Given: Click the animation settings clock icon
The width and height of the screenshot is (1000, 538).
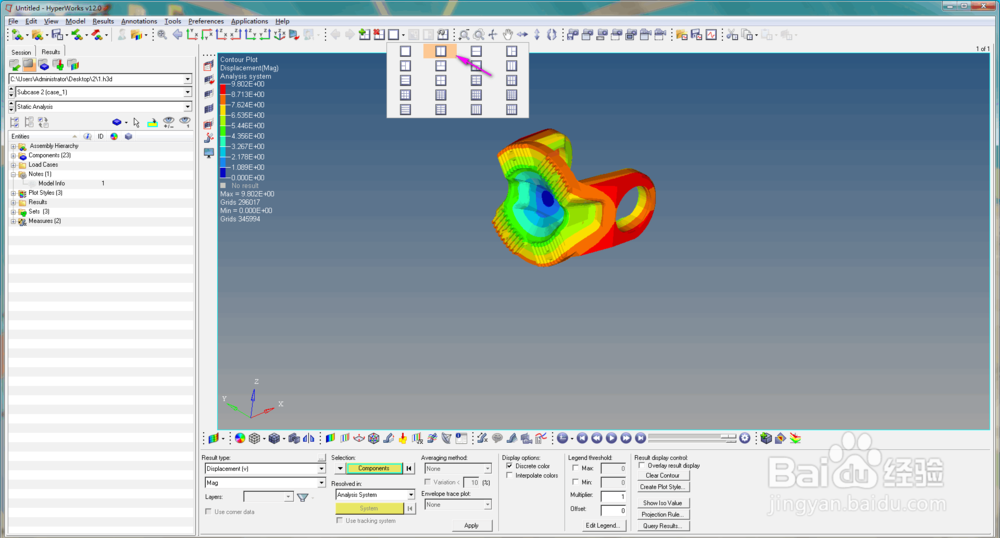Looking at the screenshot, I should point(744,439).
